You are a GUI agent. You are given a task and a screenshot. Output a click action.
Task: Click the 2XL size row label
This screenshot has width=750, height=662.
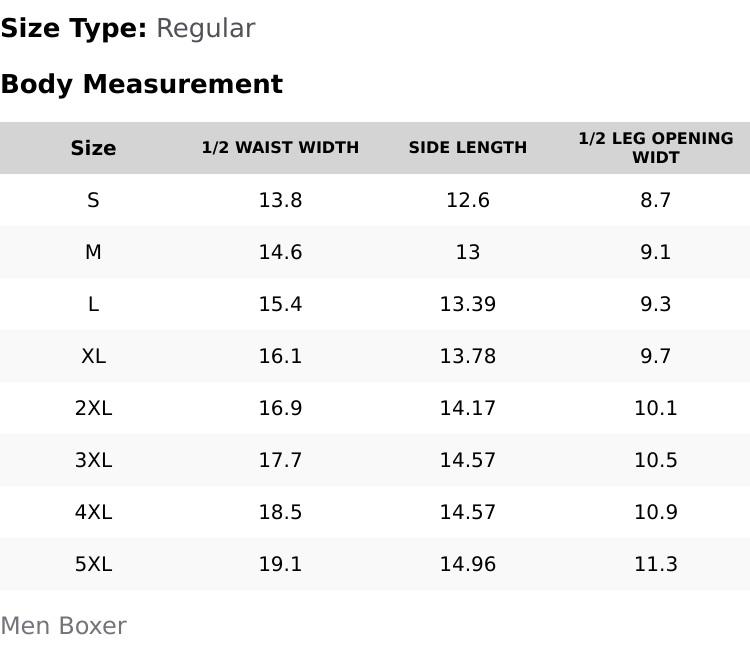[93, 408]
